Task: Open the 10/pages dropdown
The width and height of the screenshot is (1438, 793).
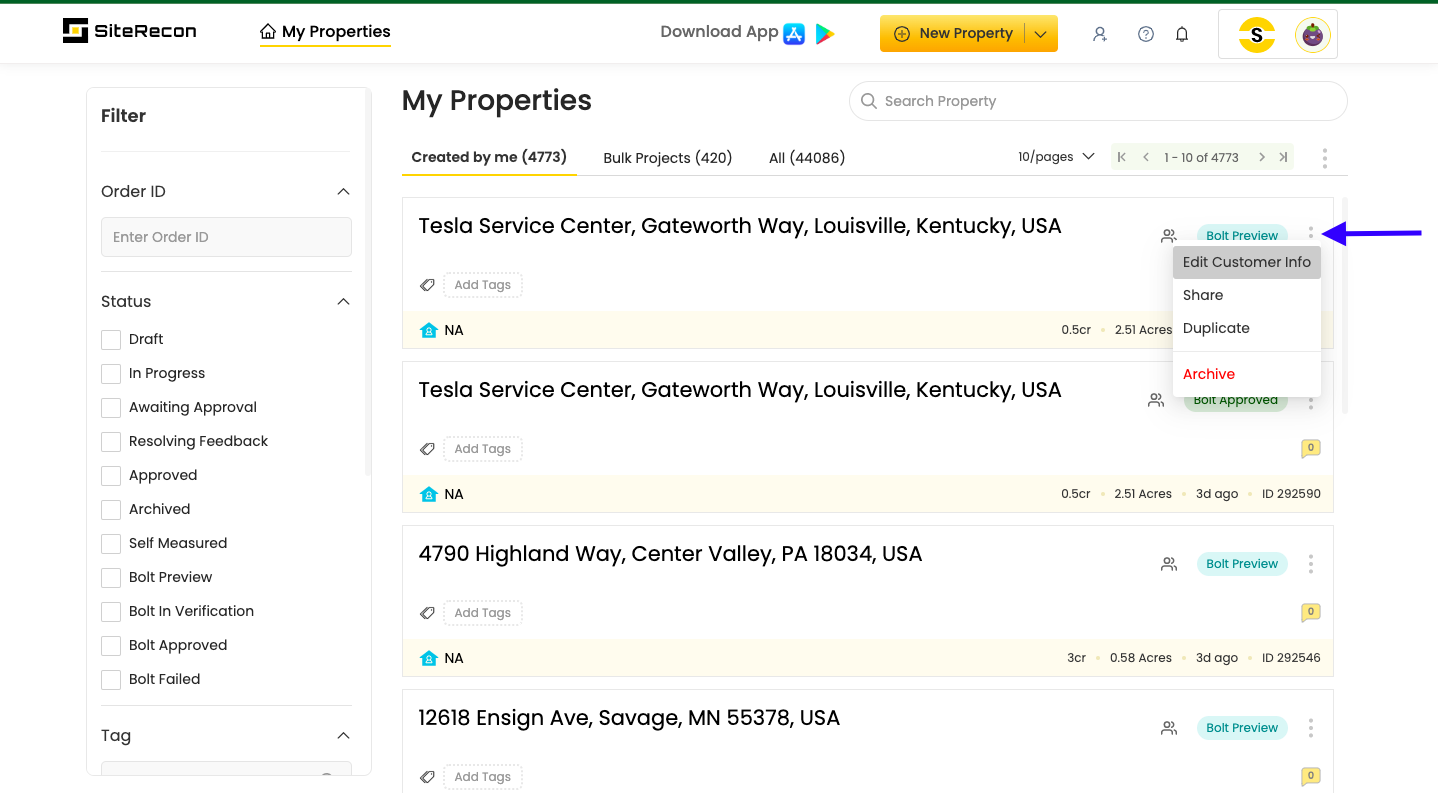Action: [x=1056, y=157]
